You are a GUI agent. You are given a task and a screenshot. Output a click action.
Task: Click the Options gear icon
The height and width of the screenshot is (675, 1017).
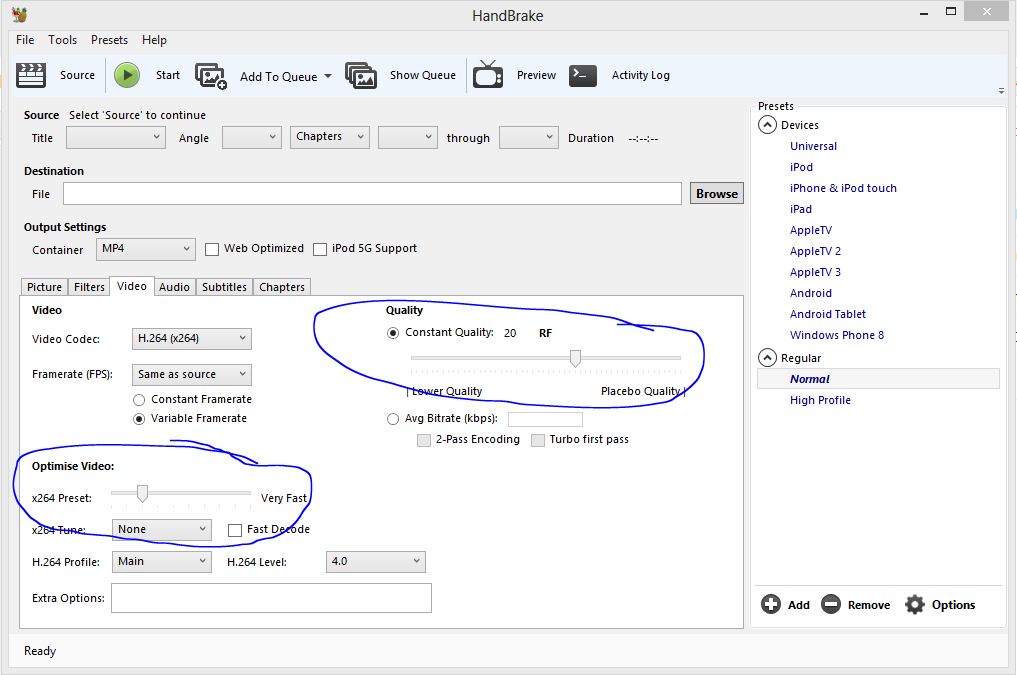click(x=915, y=604)
